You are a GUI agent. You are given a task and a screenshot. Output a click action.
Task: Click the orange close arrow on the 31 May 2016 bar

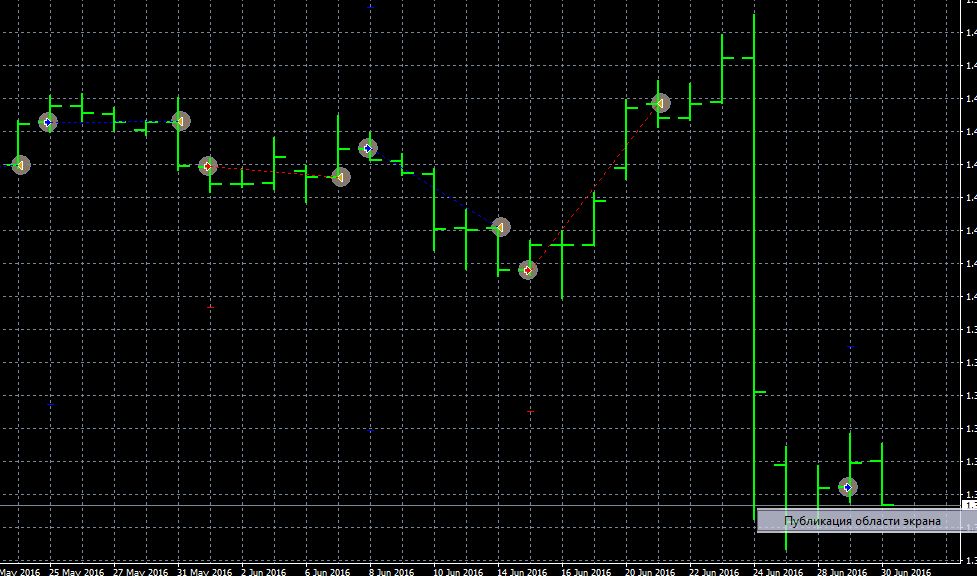click(x=181, y=121)
